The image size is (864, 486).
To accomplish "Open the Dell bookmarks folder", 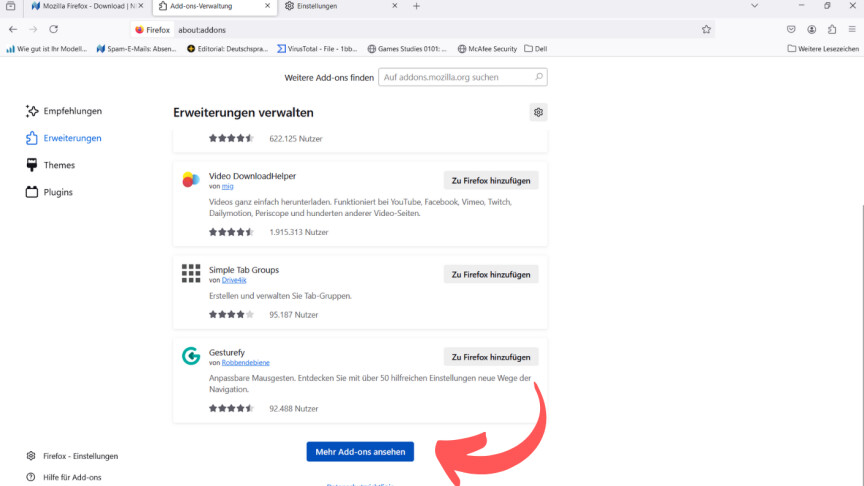I will click(536, 48).
